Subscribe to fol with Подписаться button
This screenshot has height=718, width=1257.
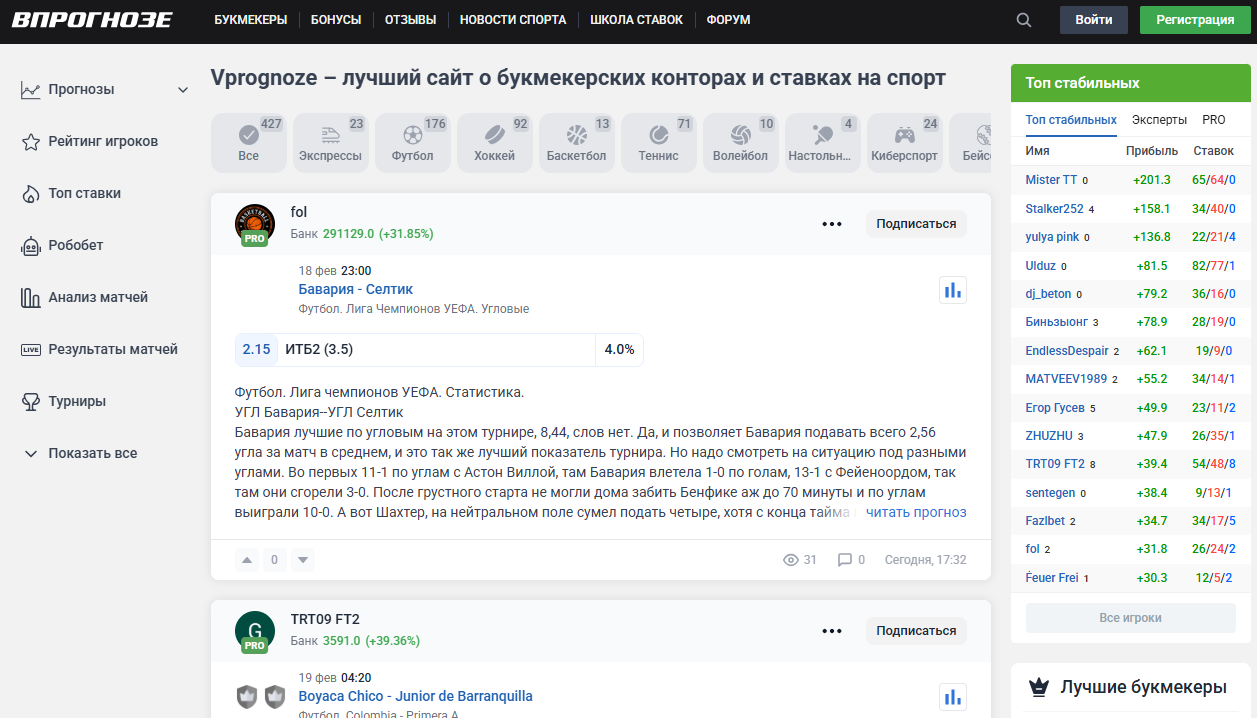(916, 224)
